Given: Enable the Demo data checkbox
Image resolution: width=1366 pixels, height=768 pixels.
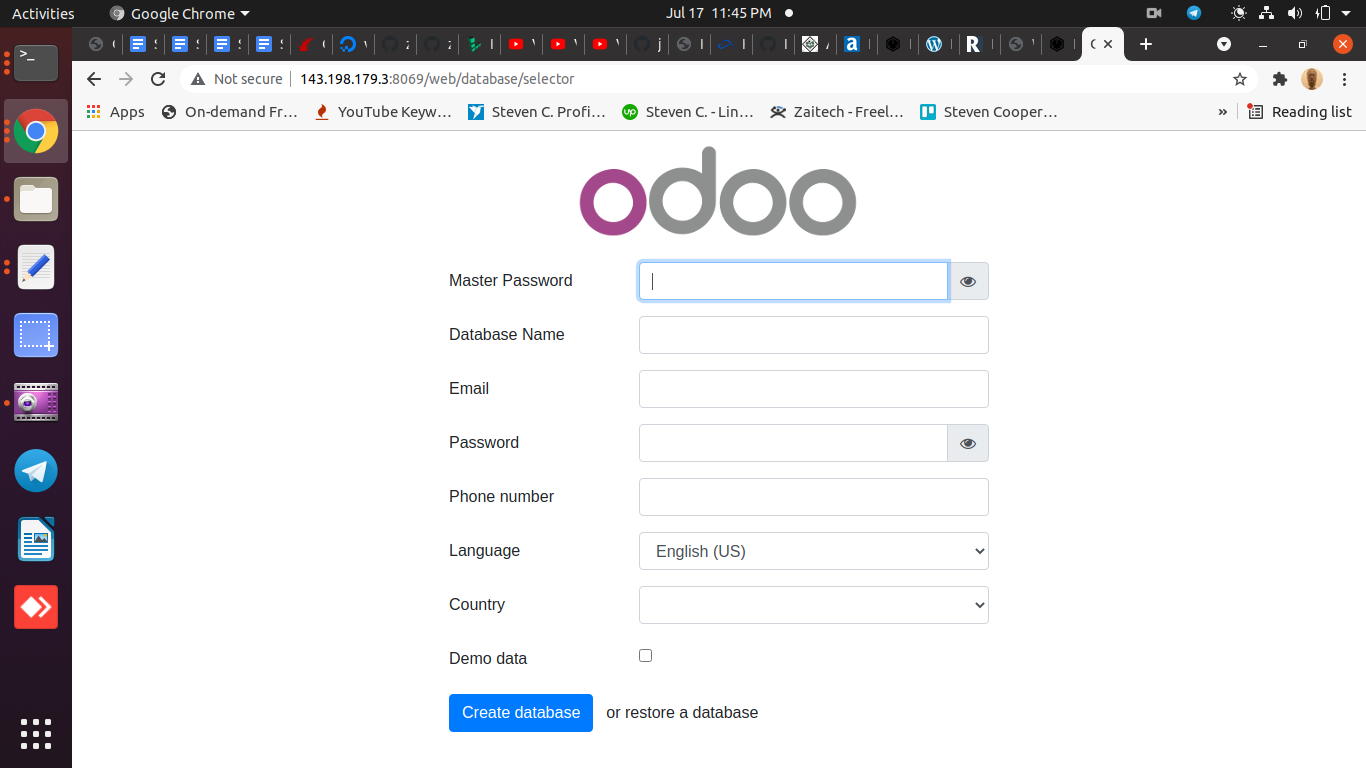Looking at the screenshot, I should click(645, 656).
